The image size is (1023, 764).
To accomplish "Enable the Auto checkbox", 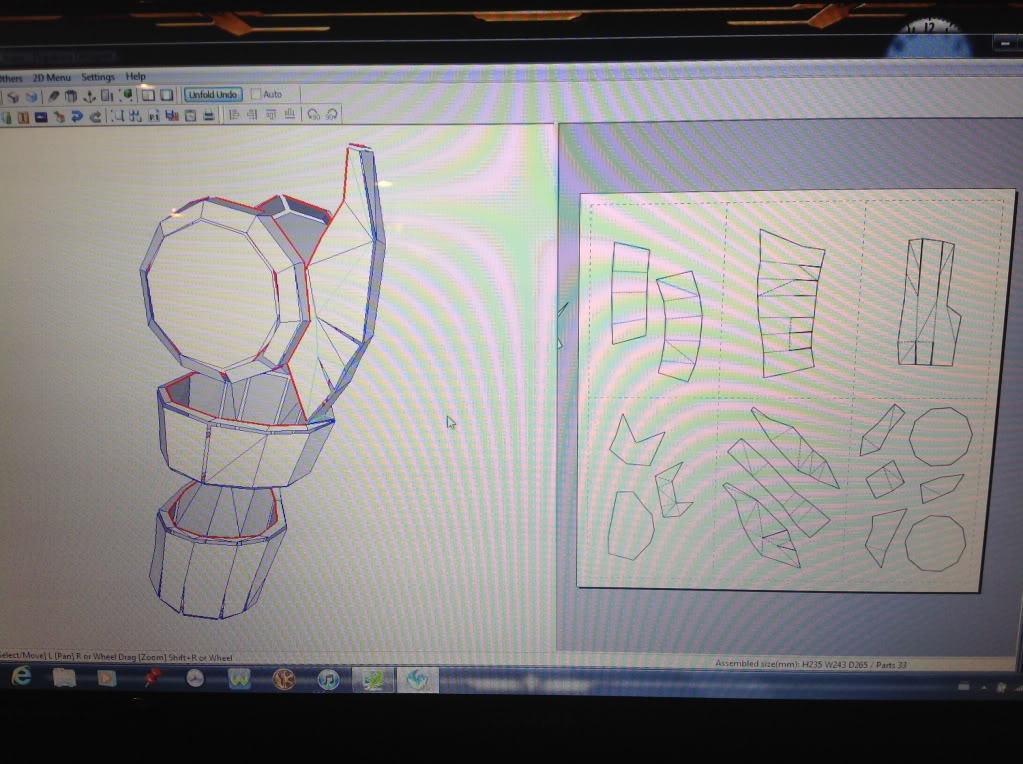I will pos(256,94).
